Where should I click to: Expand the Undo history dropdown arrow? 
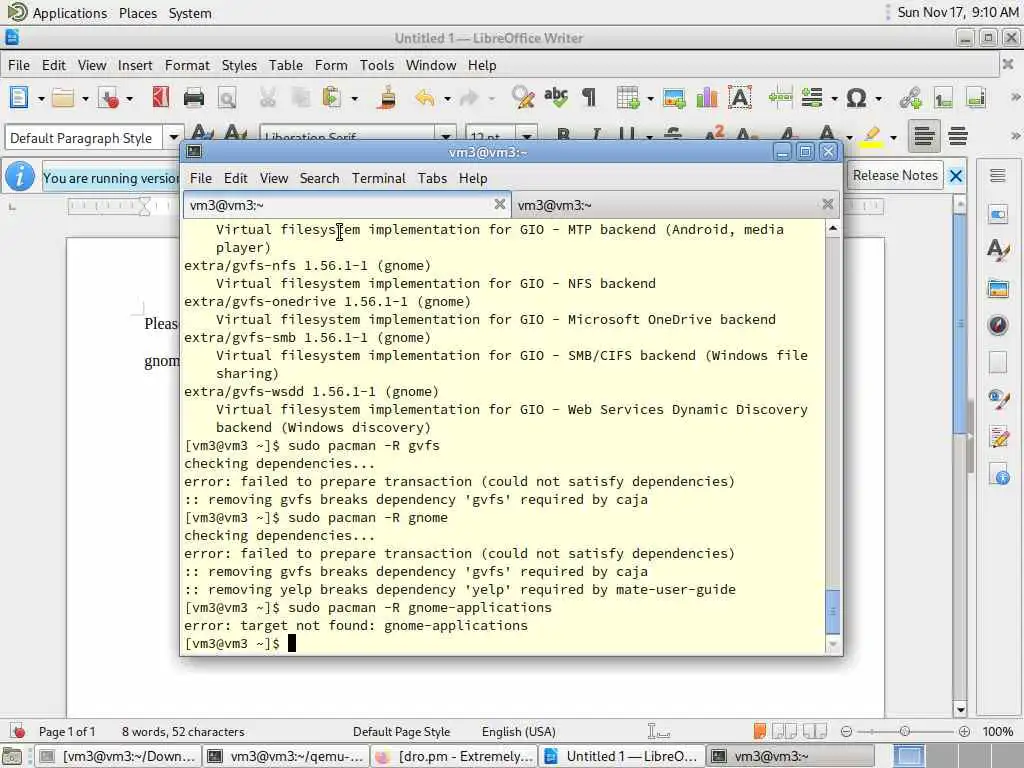447,99
